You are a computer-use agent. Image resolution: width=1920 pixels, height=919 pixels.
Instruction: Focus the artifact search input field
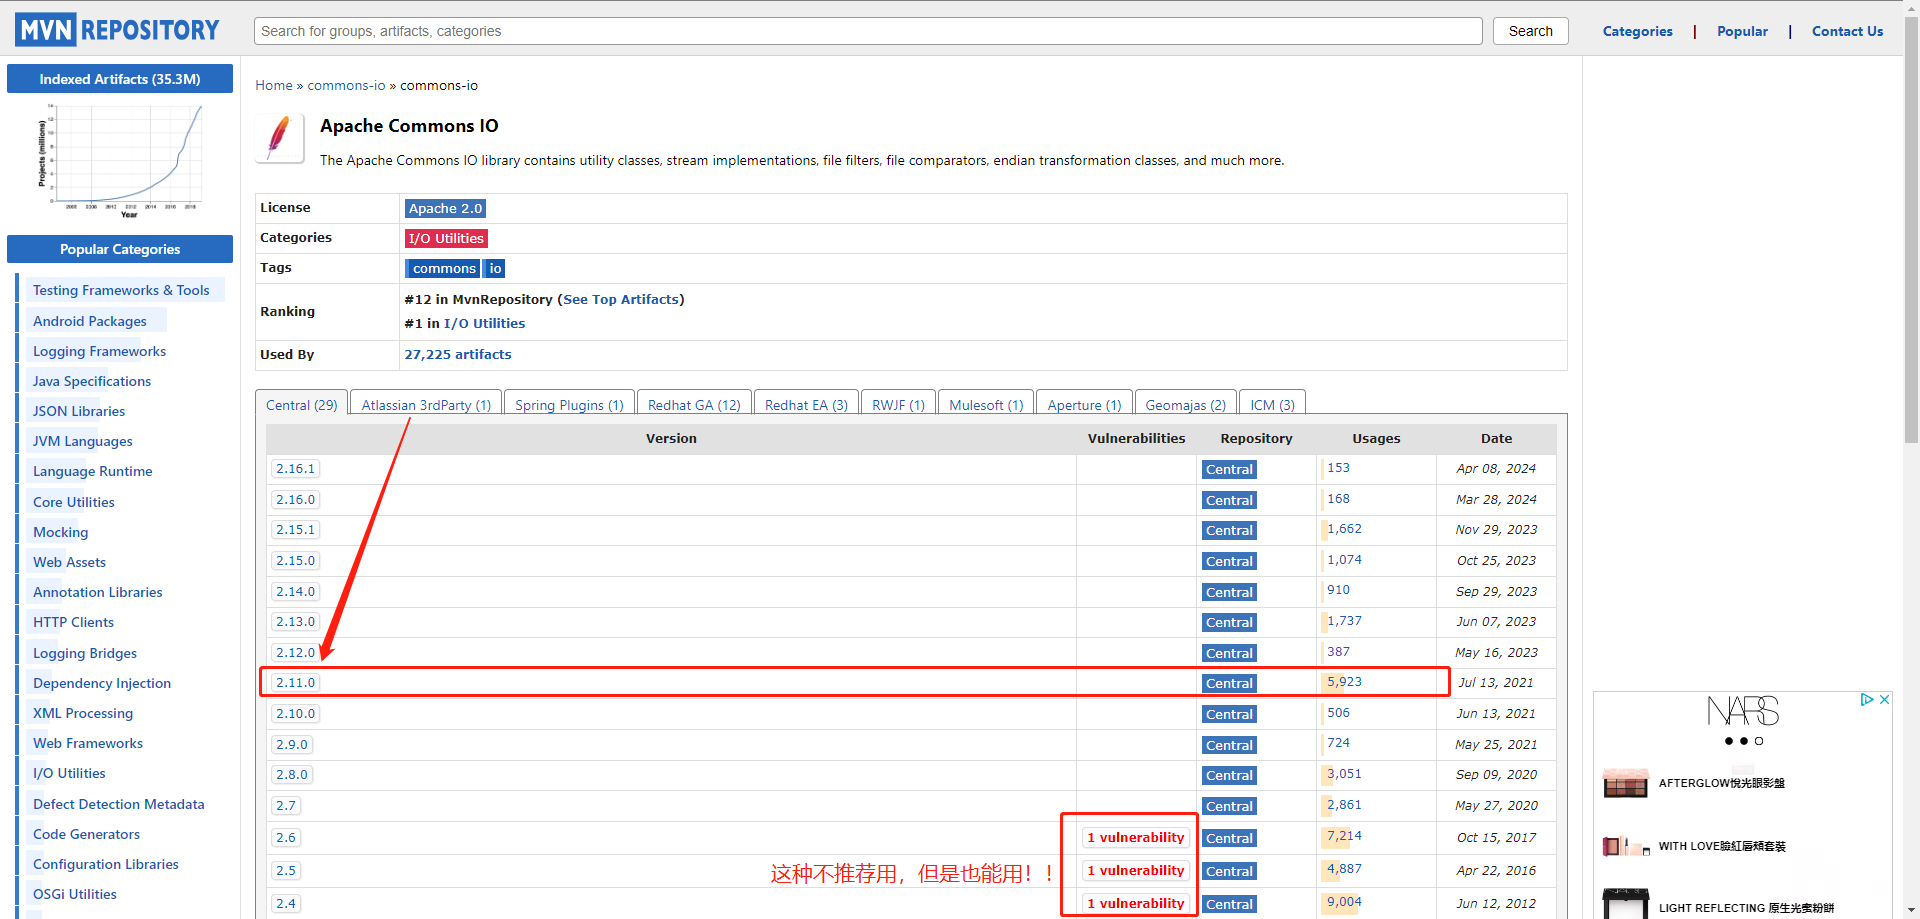[x=867, y=31]
